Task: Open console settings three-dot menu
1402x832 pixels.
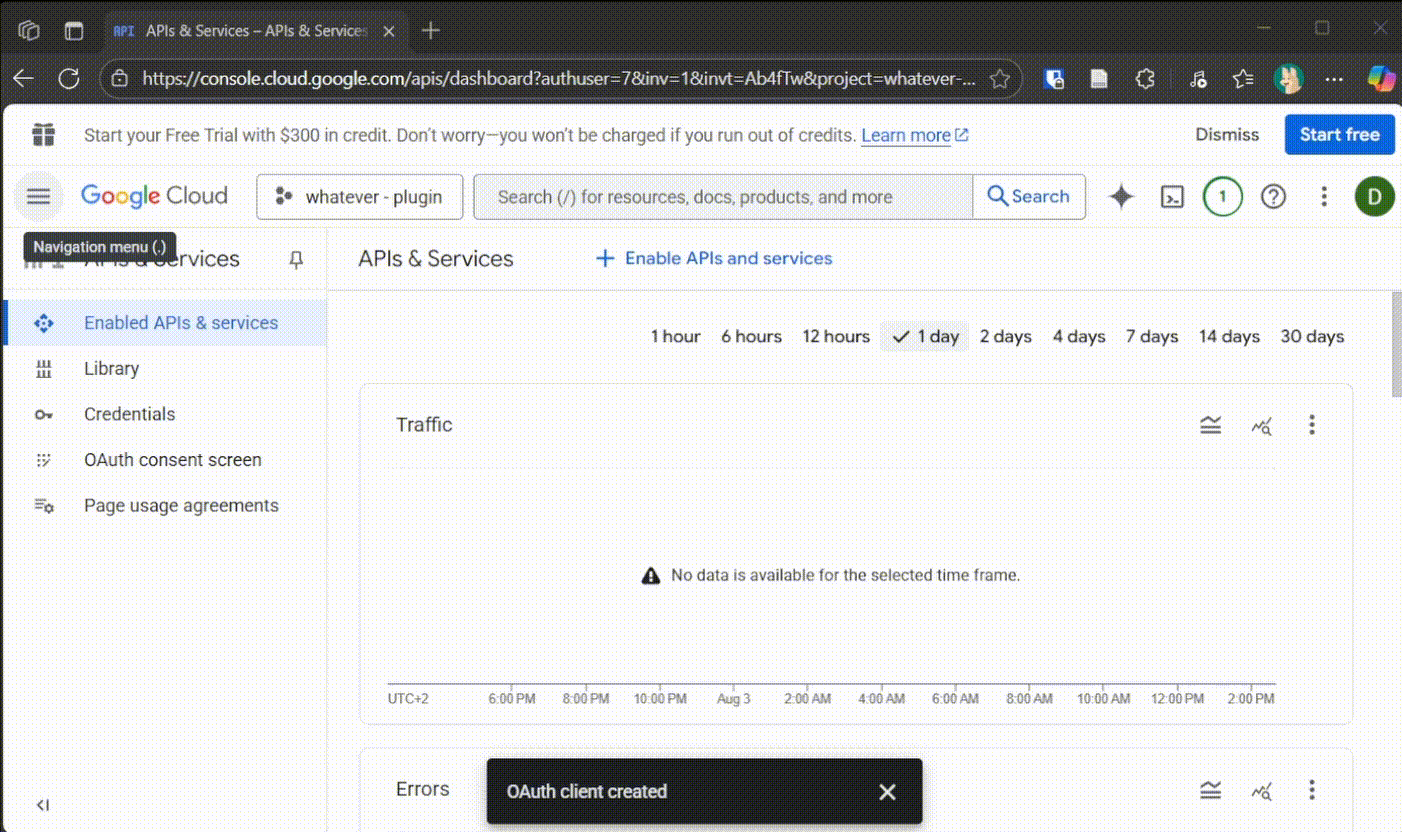Action: pyautogui.click(x=1324, y=197)
